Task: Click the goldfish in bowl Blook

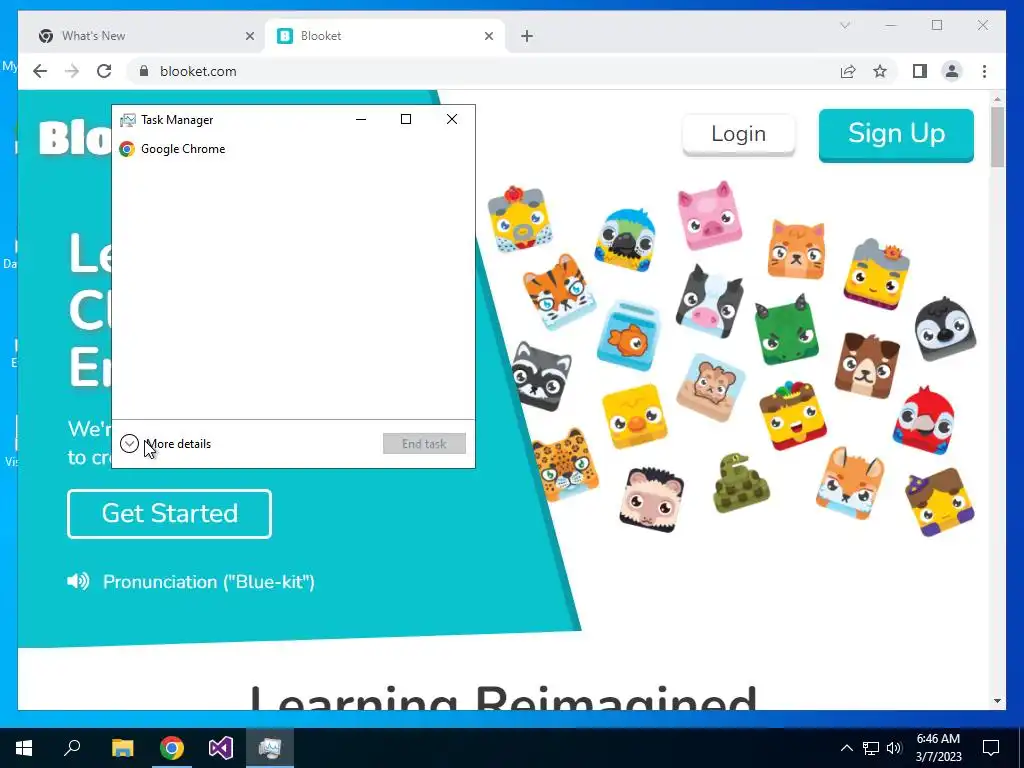Action: coord(628,336)
